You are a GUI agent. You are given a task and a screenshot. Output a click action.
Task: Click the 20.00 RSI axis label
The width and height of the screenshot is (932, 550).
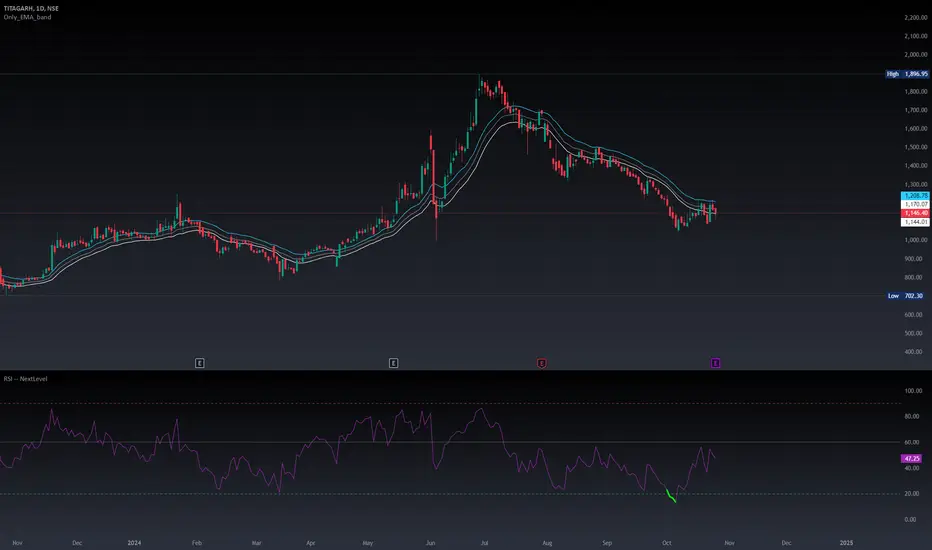tap(911, 494)
